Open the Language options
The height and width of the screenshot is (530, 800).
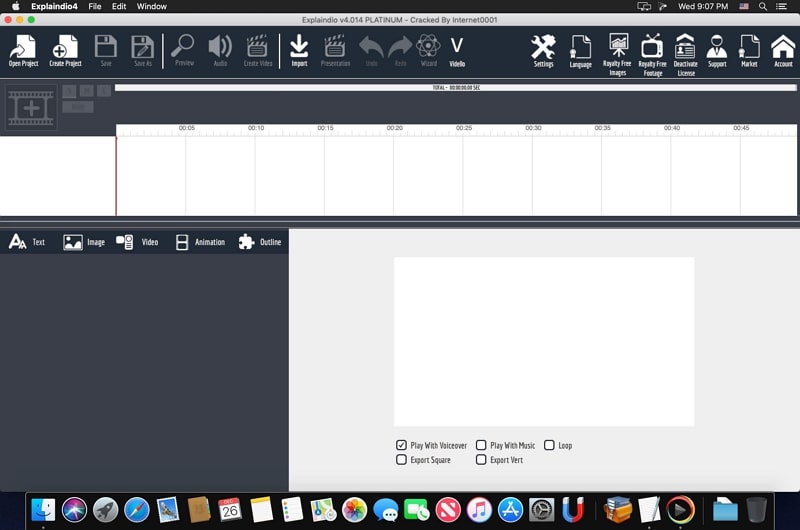581,52
